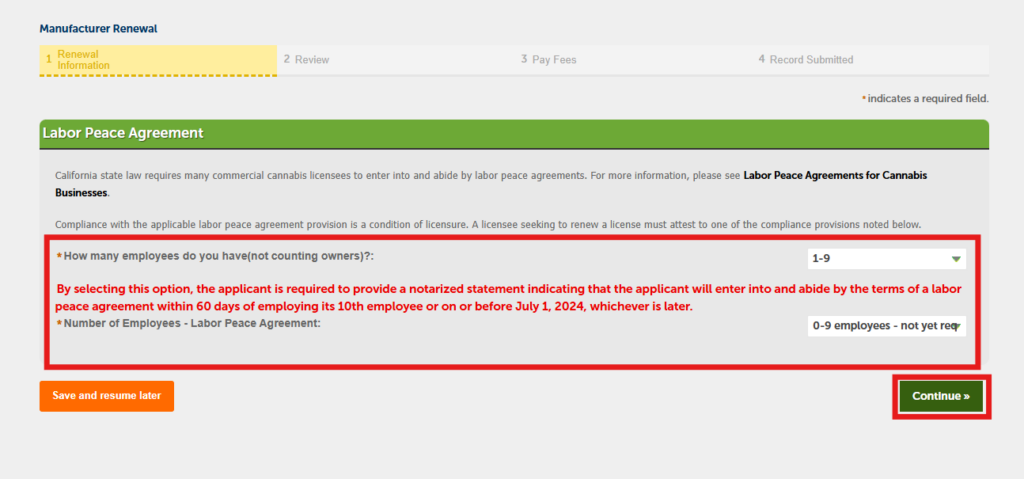Click the Save and resume later button
The image size is (1024, 479).
(x=106, y=396)
